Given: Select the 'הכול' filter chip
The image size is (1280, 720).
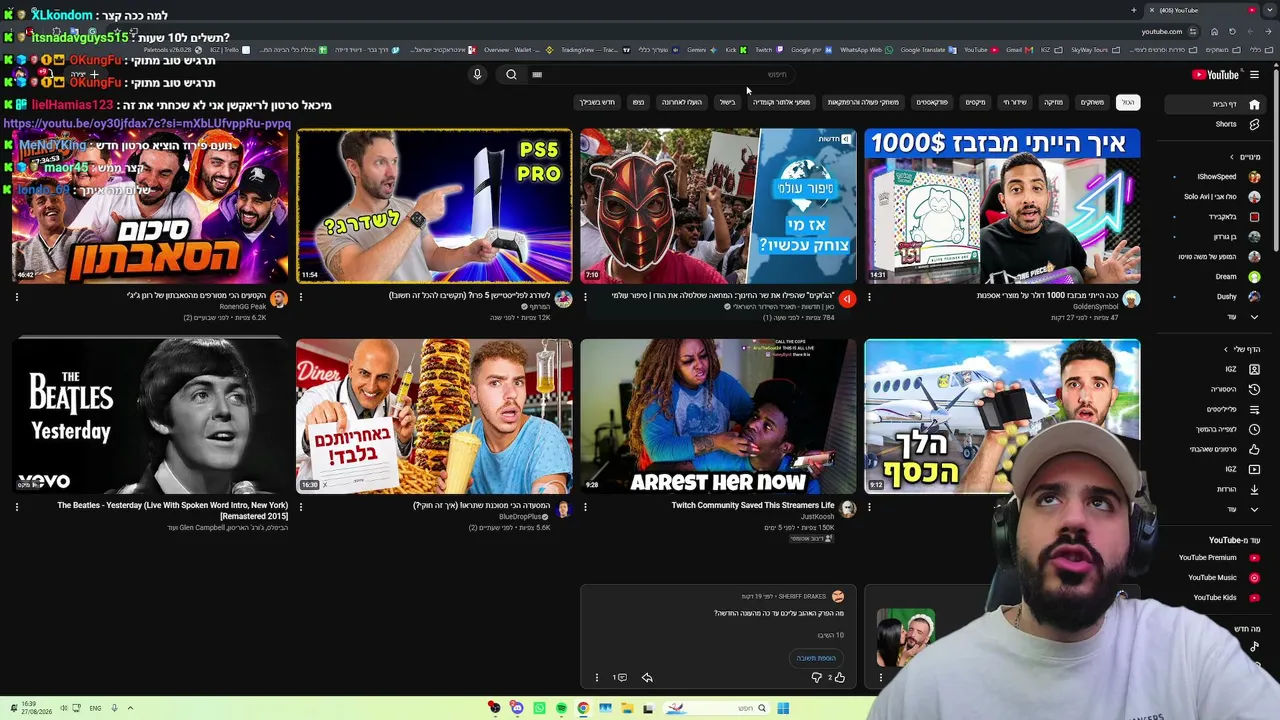Looking at the screenshot, I should (x=1127, y=102).
